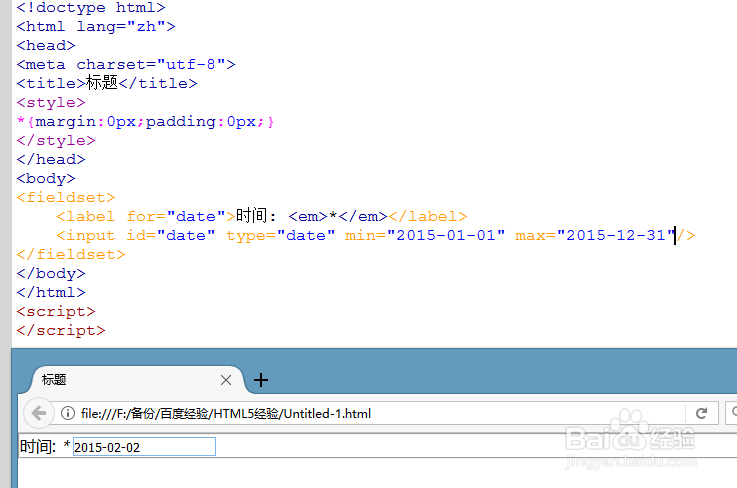Click the opening <fieldset> tag line
Screen dimensions: 737x488
66,197
